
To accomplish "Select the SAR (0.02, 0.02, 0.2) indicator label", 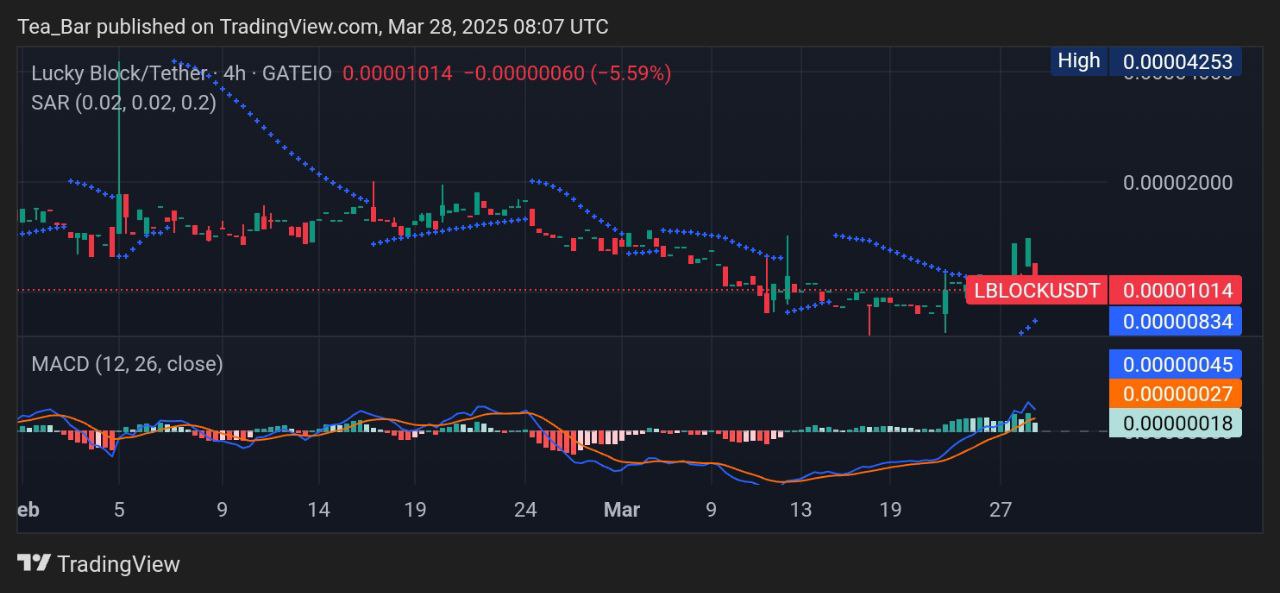I will 124,102.
